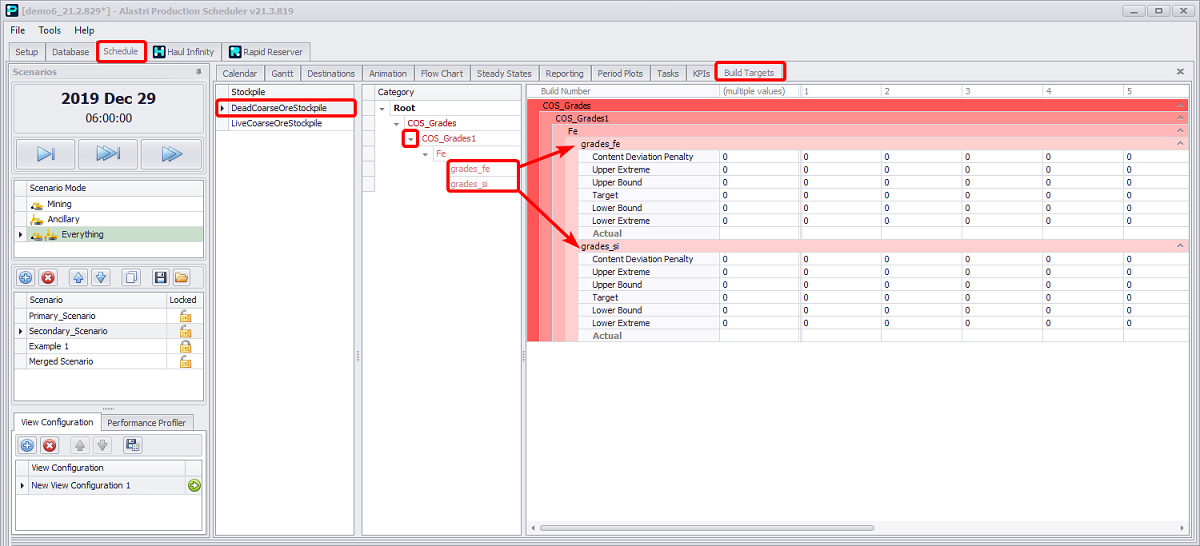Select the DeadCoarseOreStockpile row

point(286,108)
